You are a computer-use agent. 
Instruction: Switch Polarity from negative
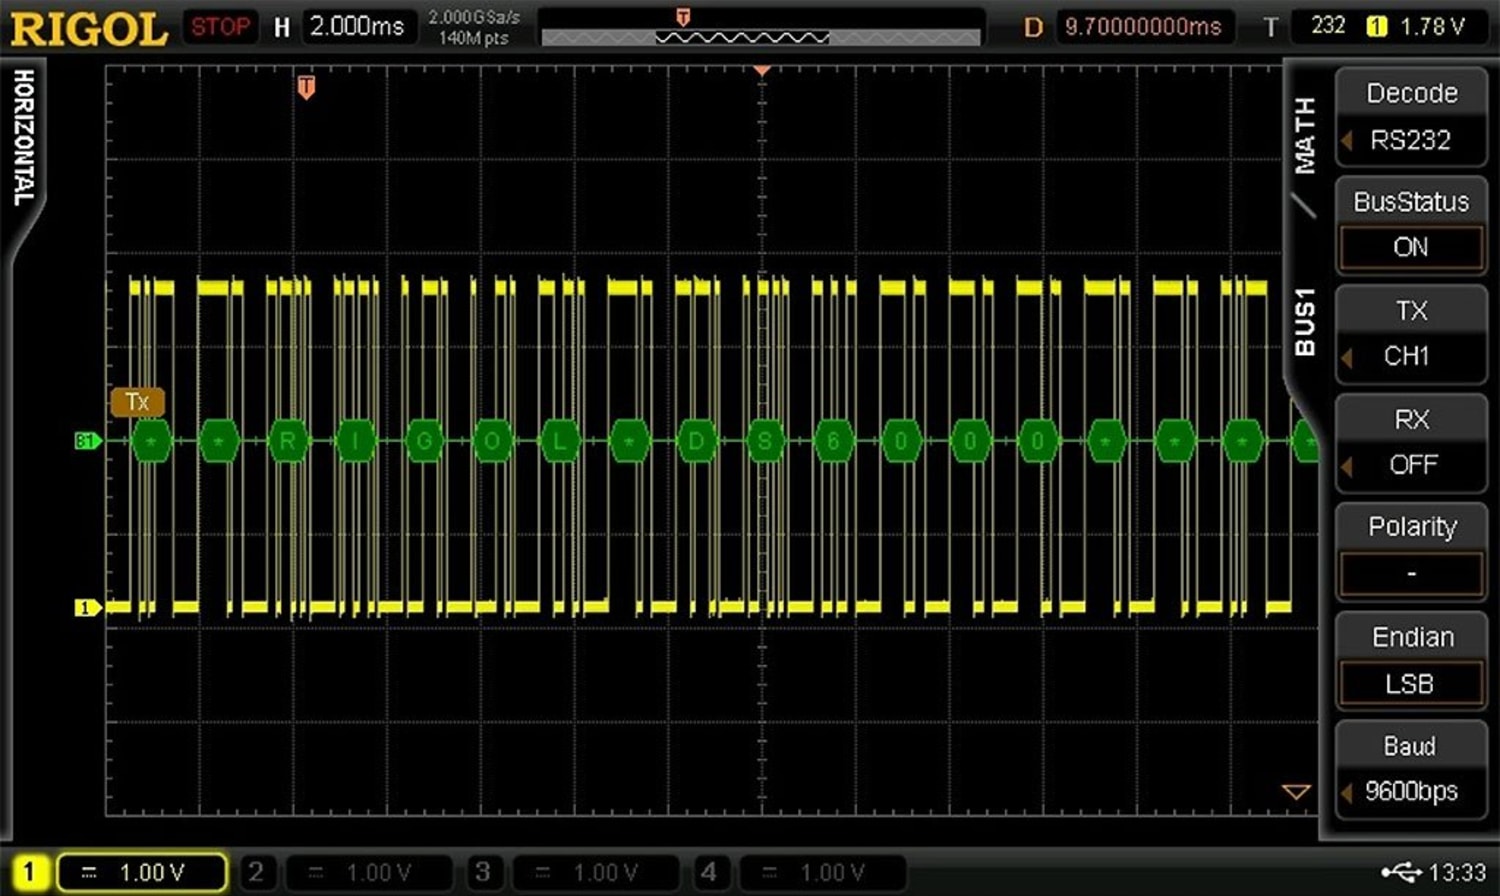coord(1411,573)
